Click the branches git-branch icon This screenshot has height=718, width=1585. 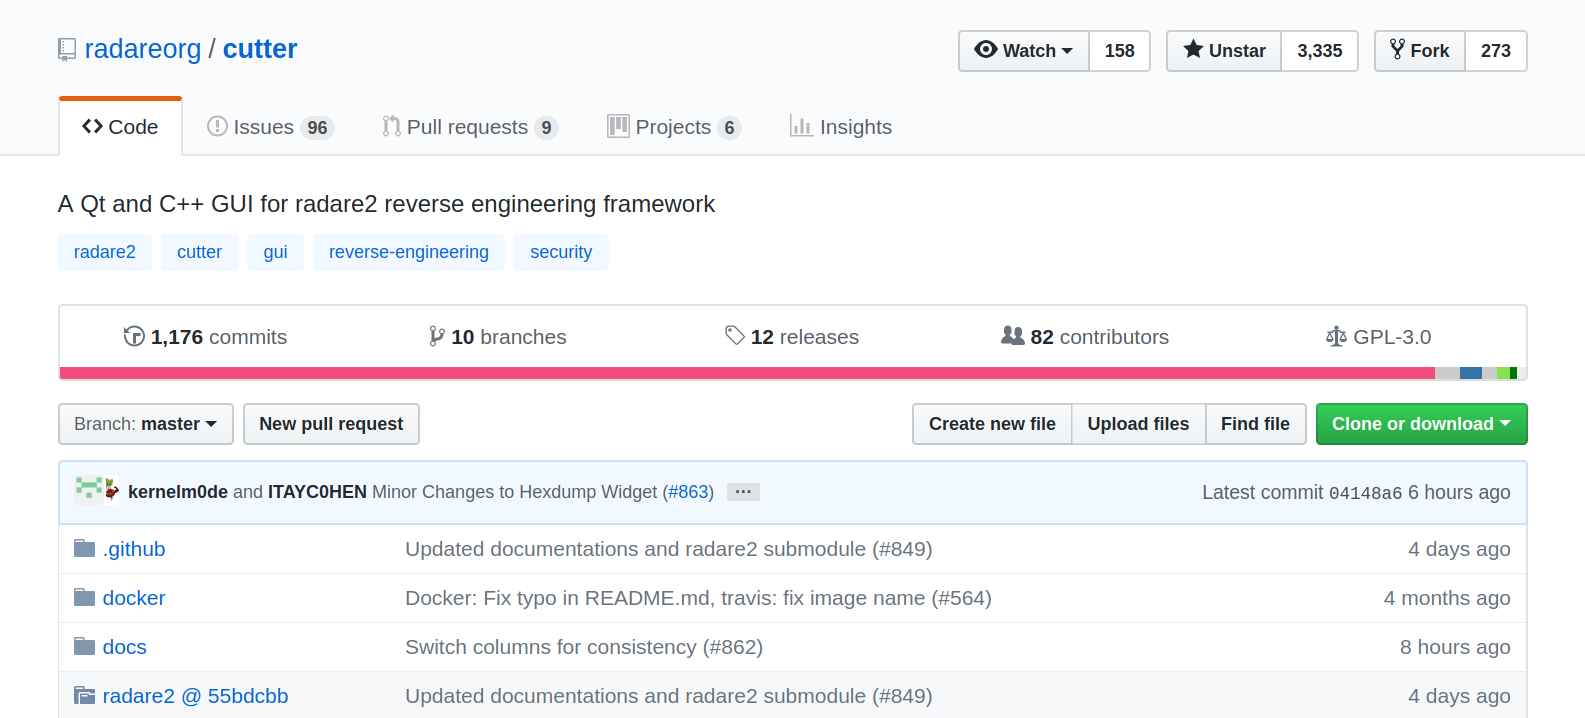coord(437,336)
